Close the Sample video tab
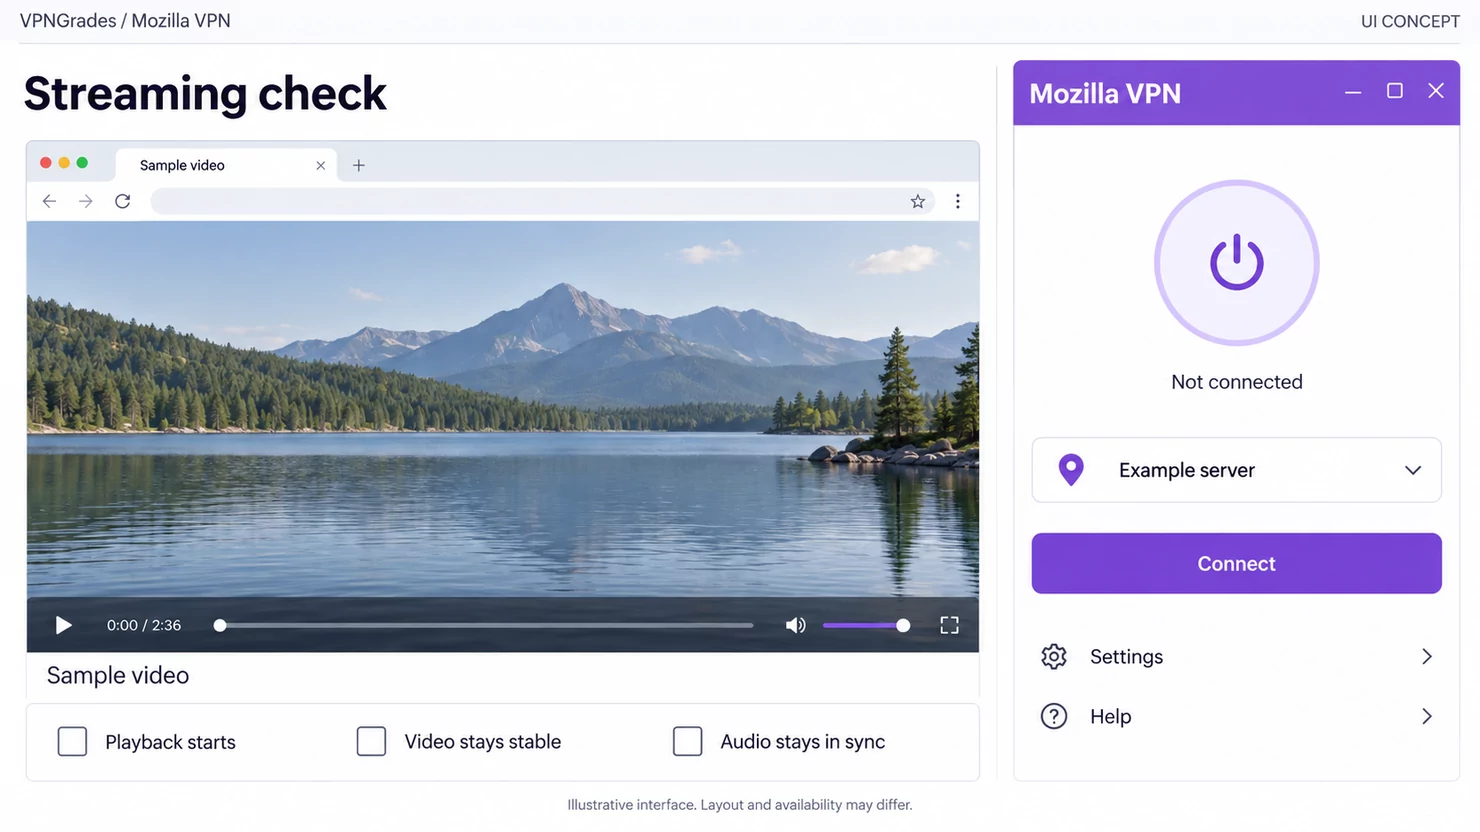 (321, 166)
